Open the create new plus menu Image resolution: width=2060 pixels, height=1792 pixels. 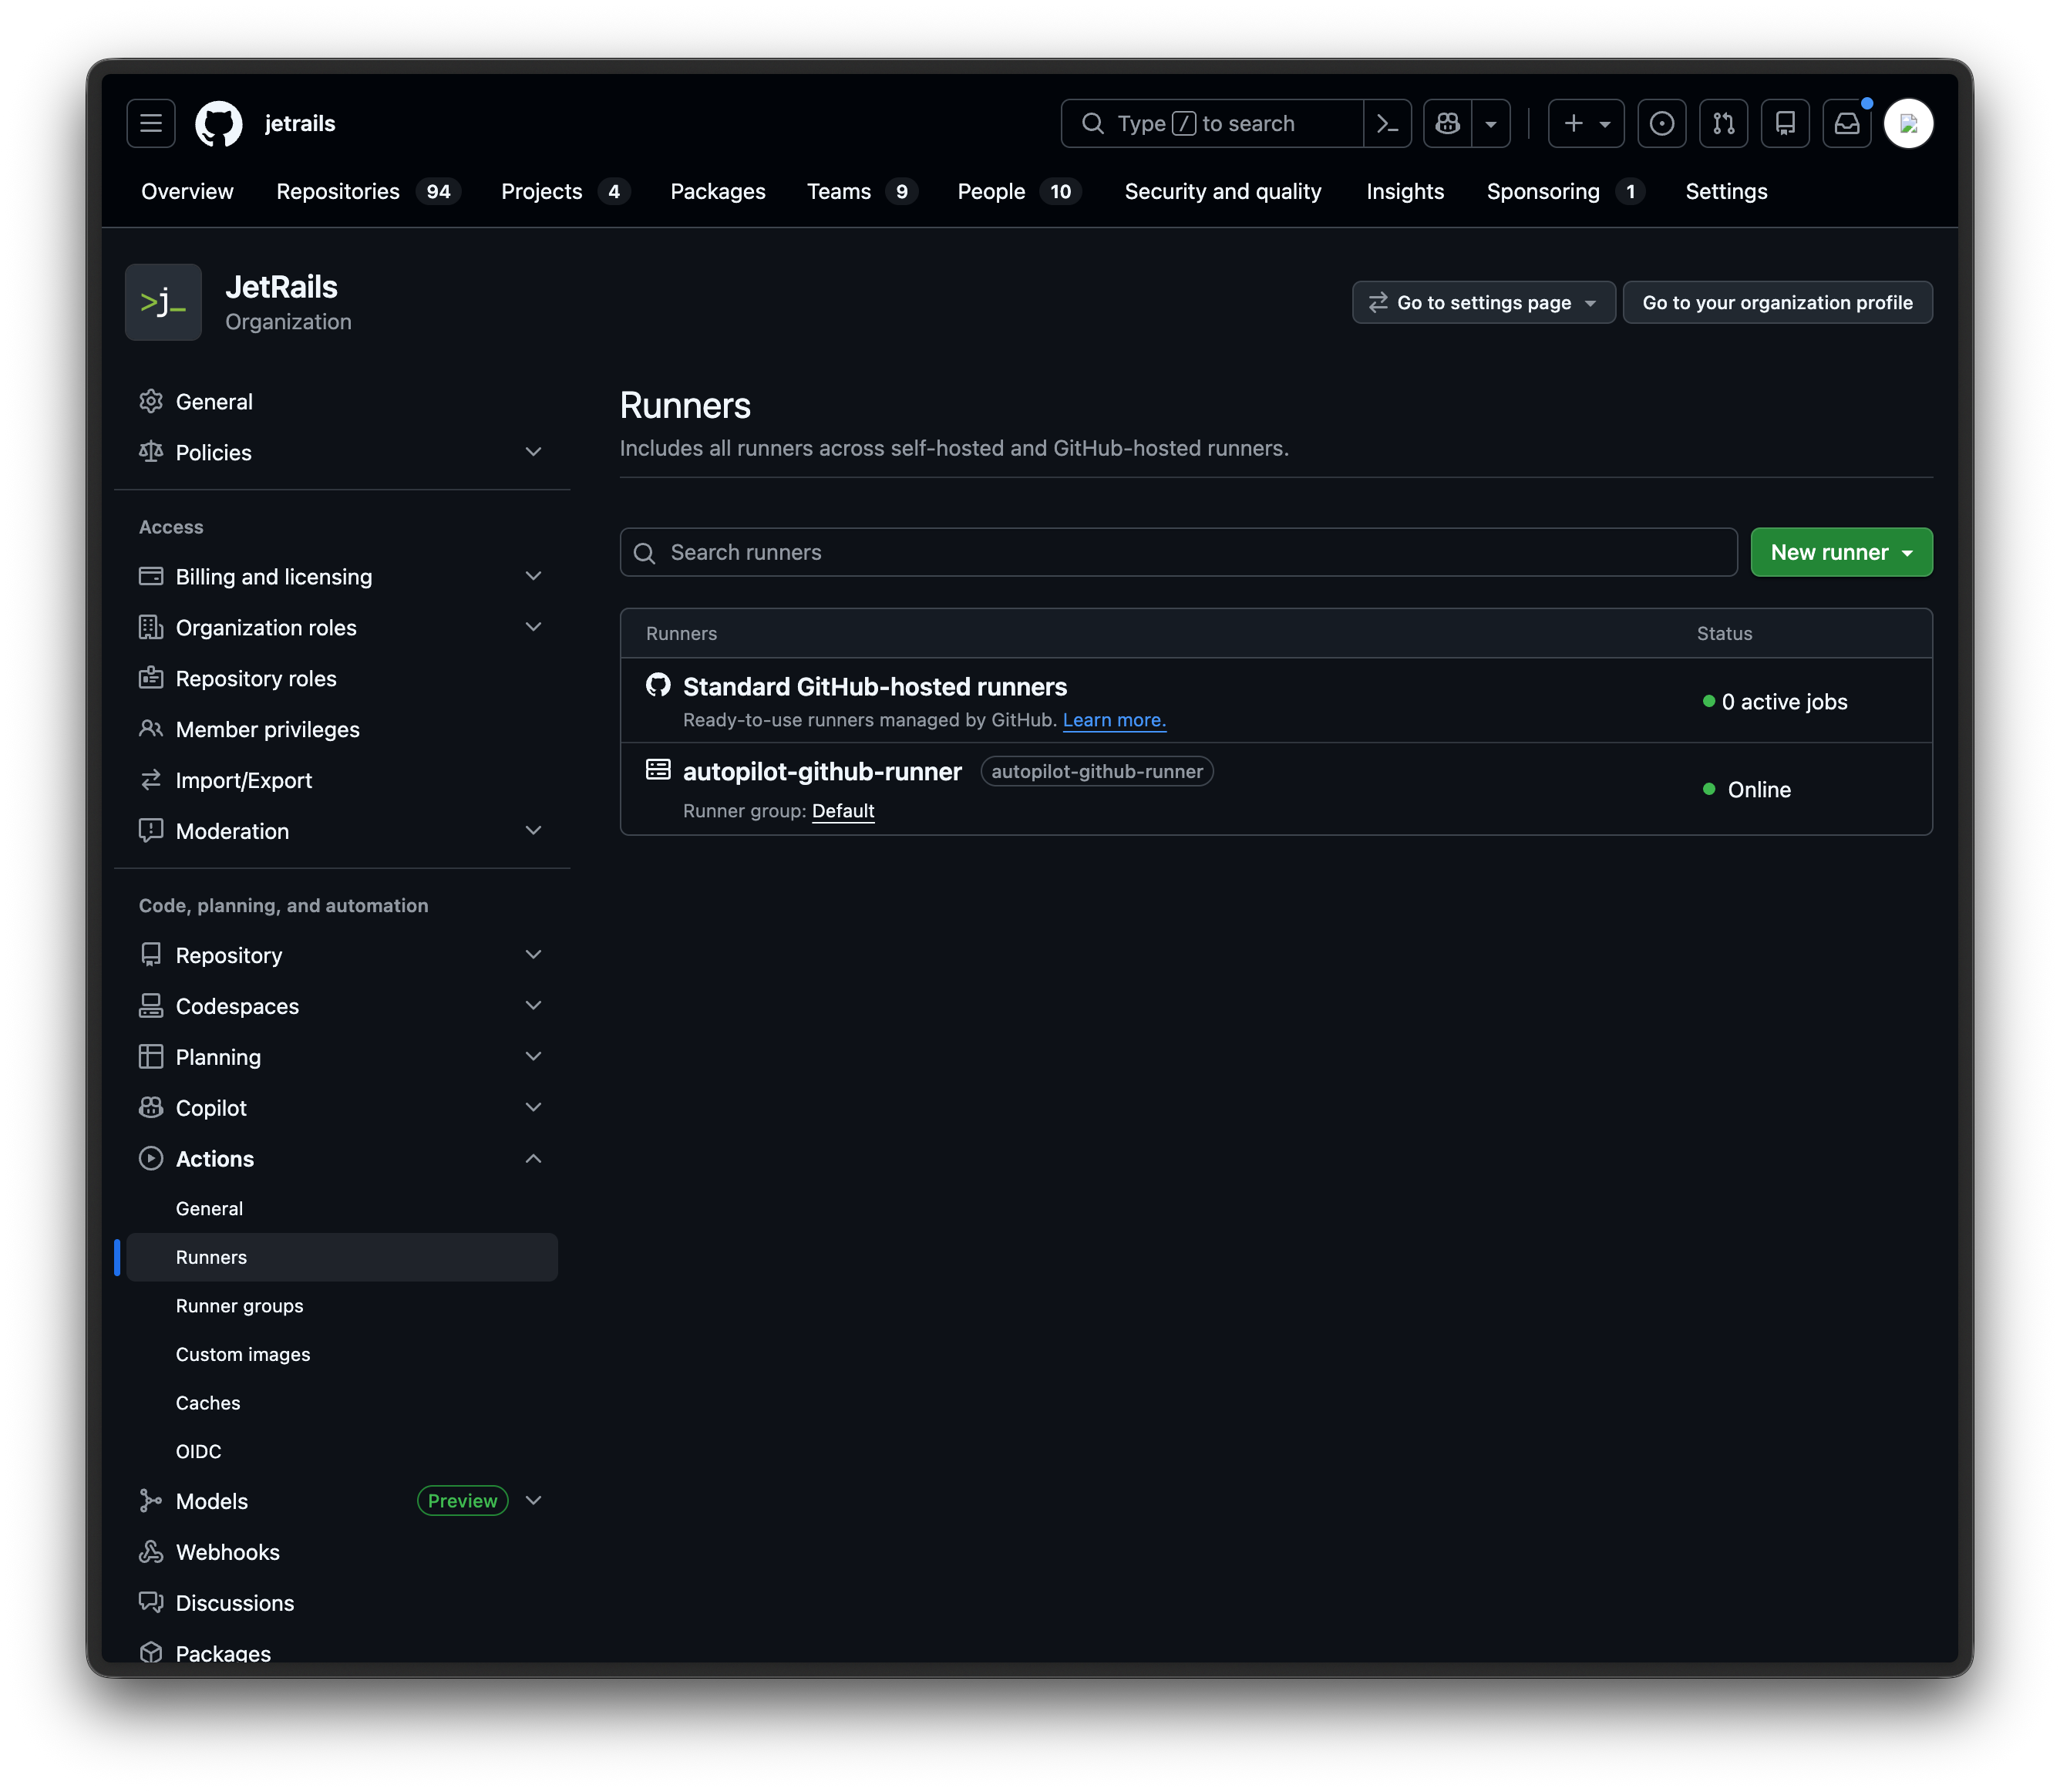pos(1586,123)
